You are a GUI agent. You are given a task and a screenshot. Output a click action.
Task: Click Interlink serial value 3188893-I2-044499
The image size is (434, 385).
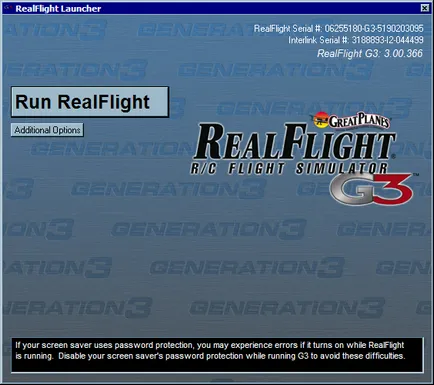[388, 40]
